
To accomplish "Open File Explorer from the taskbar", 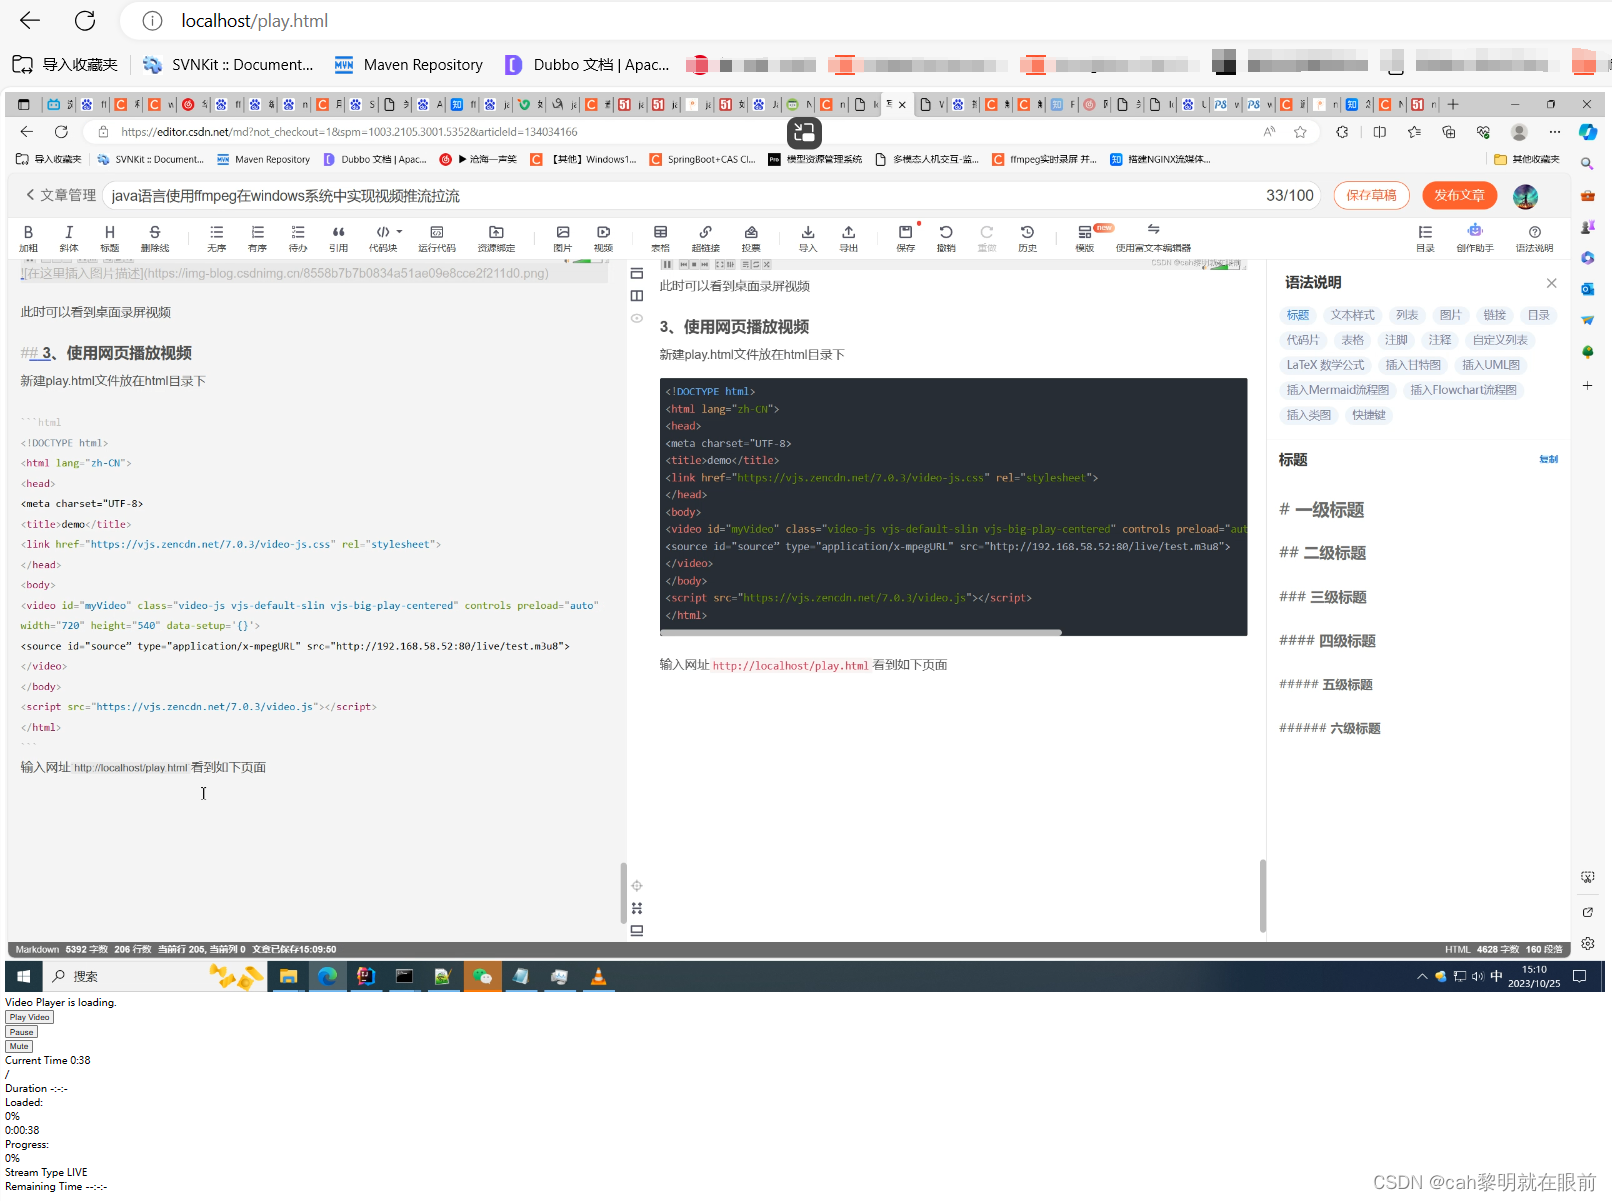I will (288, 976).
